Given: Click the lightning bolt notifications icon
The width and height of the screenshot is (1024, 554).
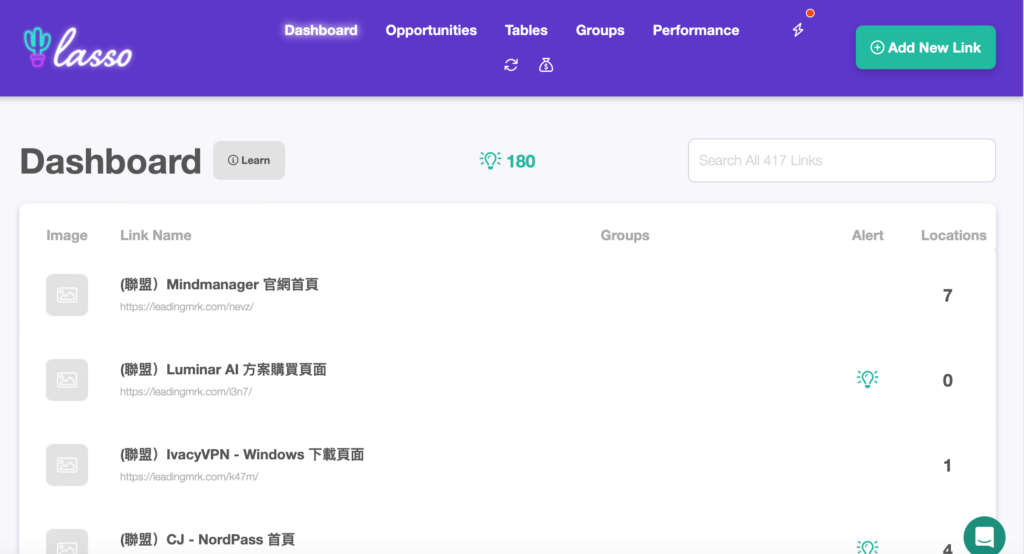Looking at the screenshot, I should (798, 30).
